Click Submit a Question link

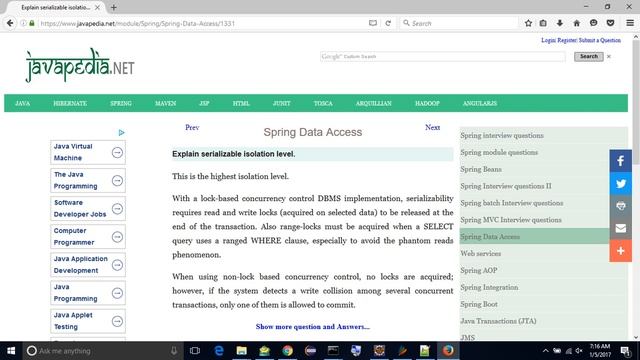click(x=600, y=40)
